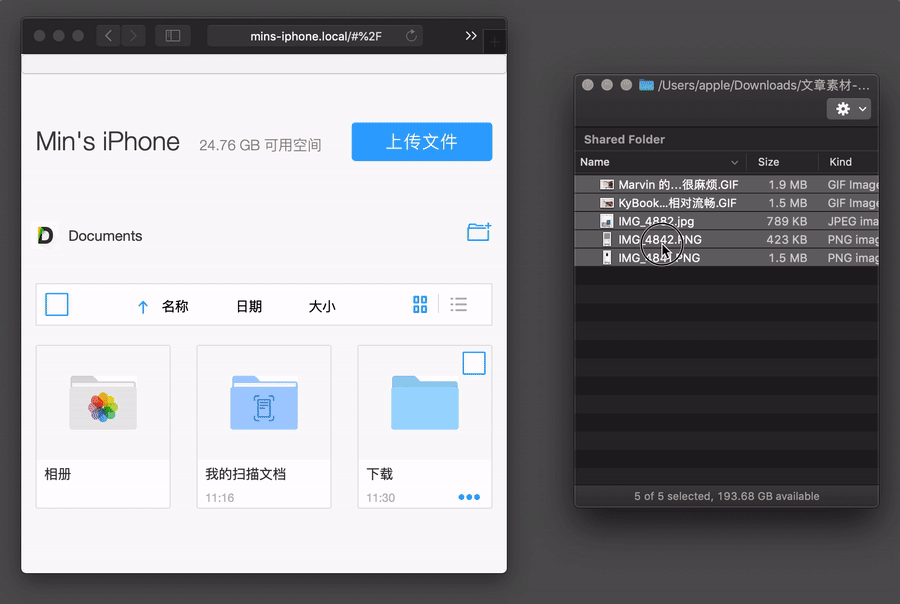Screen dimensions: 900x604
Task: Sort files by 名称
Action: [175, 306]
